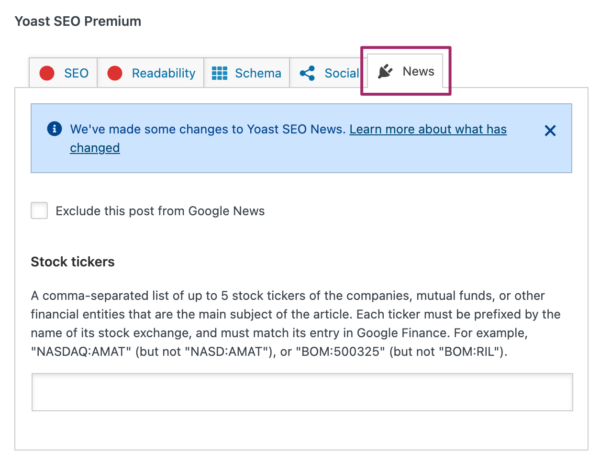The height and width of the screenshot is (462, 600).
Task: Select the News tab label
Action: click(418, 72)
